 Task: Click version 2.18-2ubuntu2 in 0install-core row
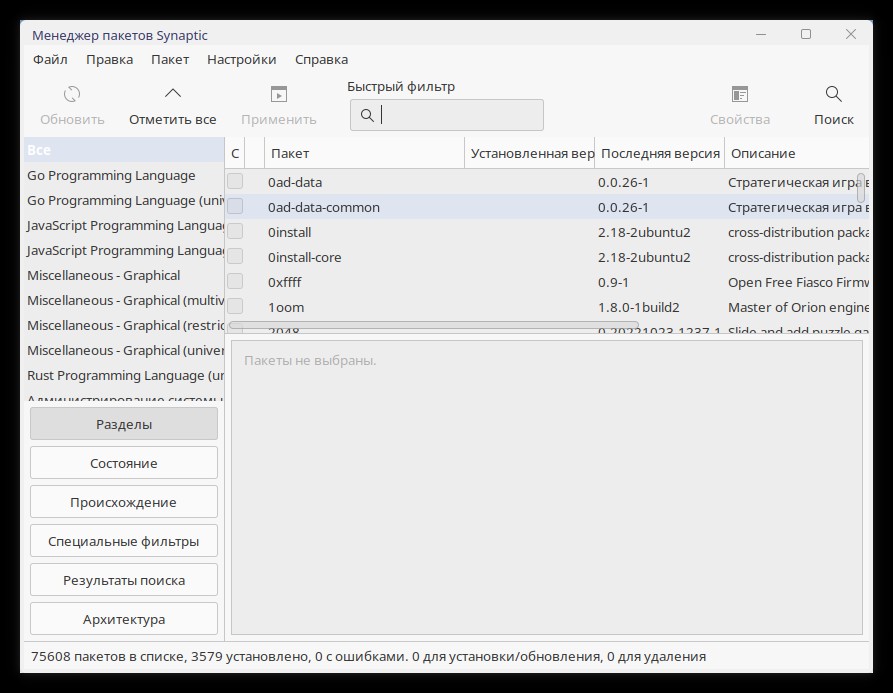click(x=644, y=257)
